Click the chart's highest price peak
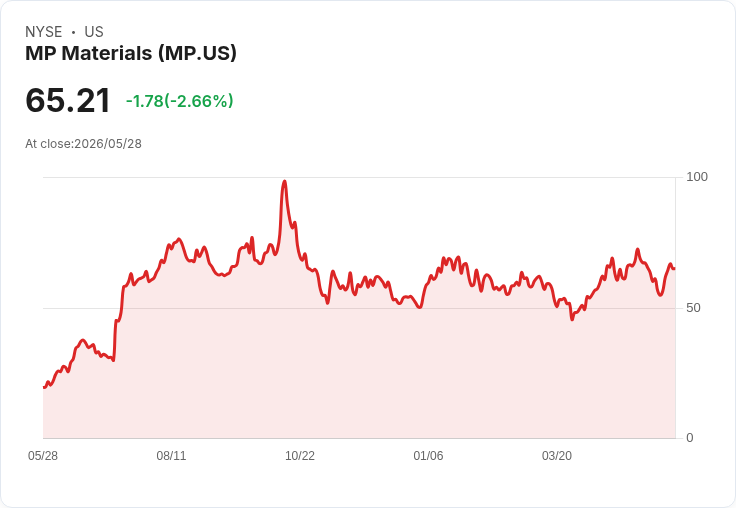The height and width of the screenshot is (508, 736). pos(284,182)
